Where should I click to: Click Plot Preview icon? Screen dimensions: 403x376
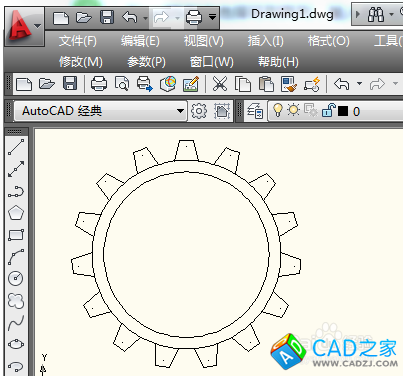[122, 84]
